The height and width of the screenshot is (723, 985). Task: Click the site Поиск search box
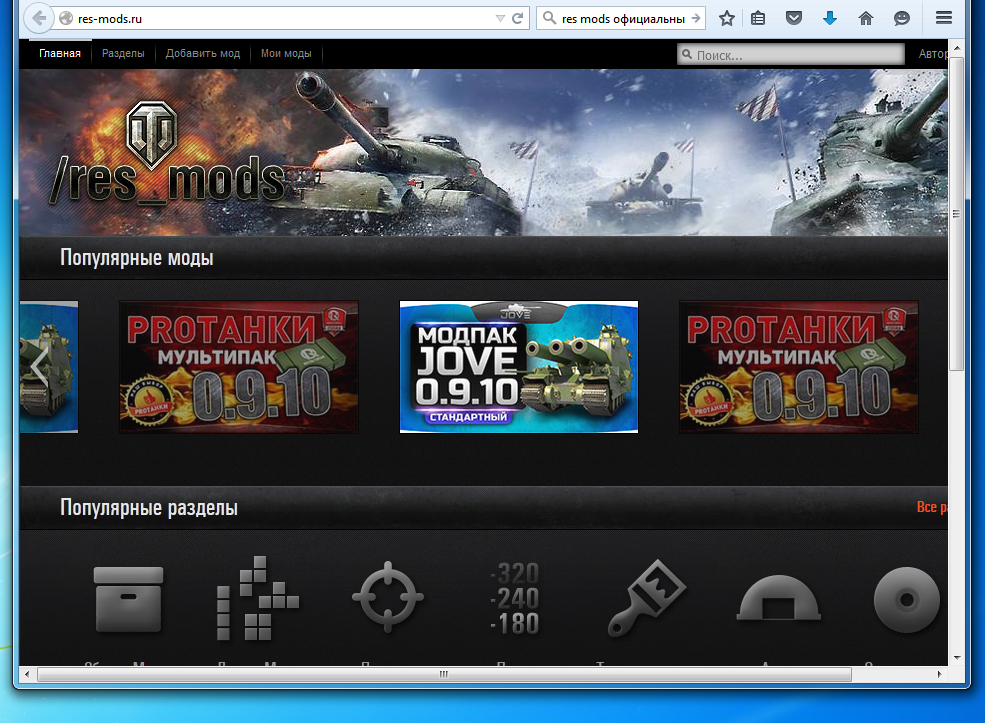791,55
